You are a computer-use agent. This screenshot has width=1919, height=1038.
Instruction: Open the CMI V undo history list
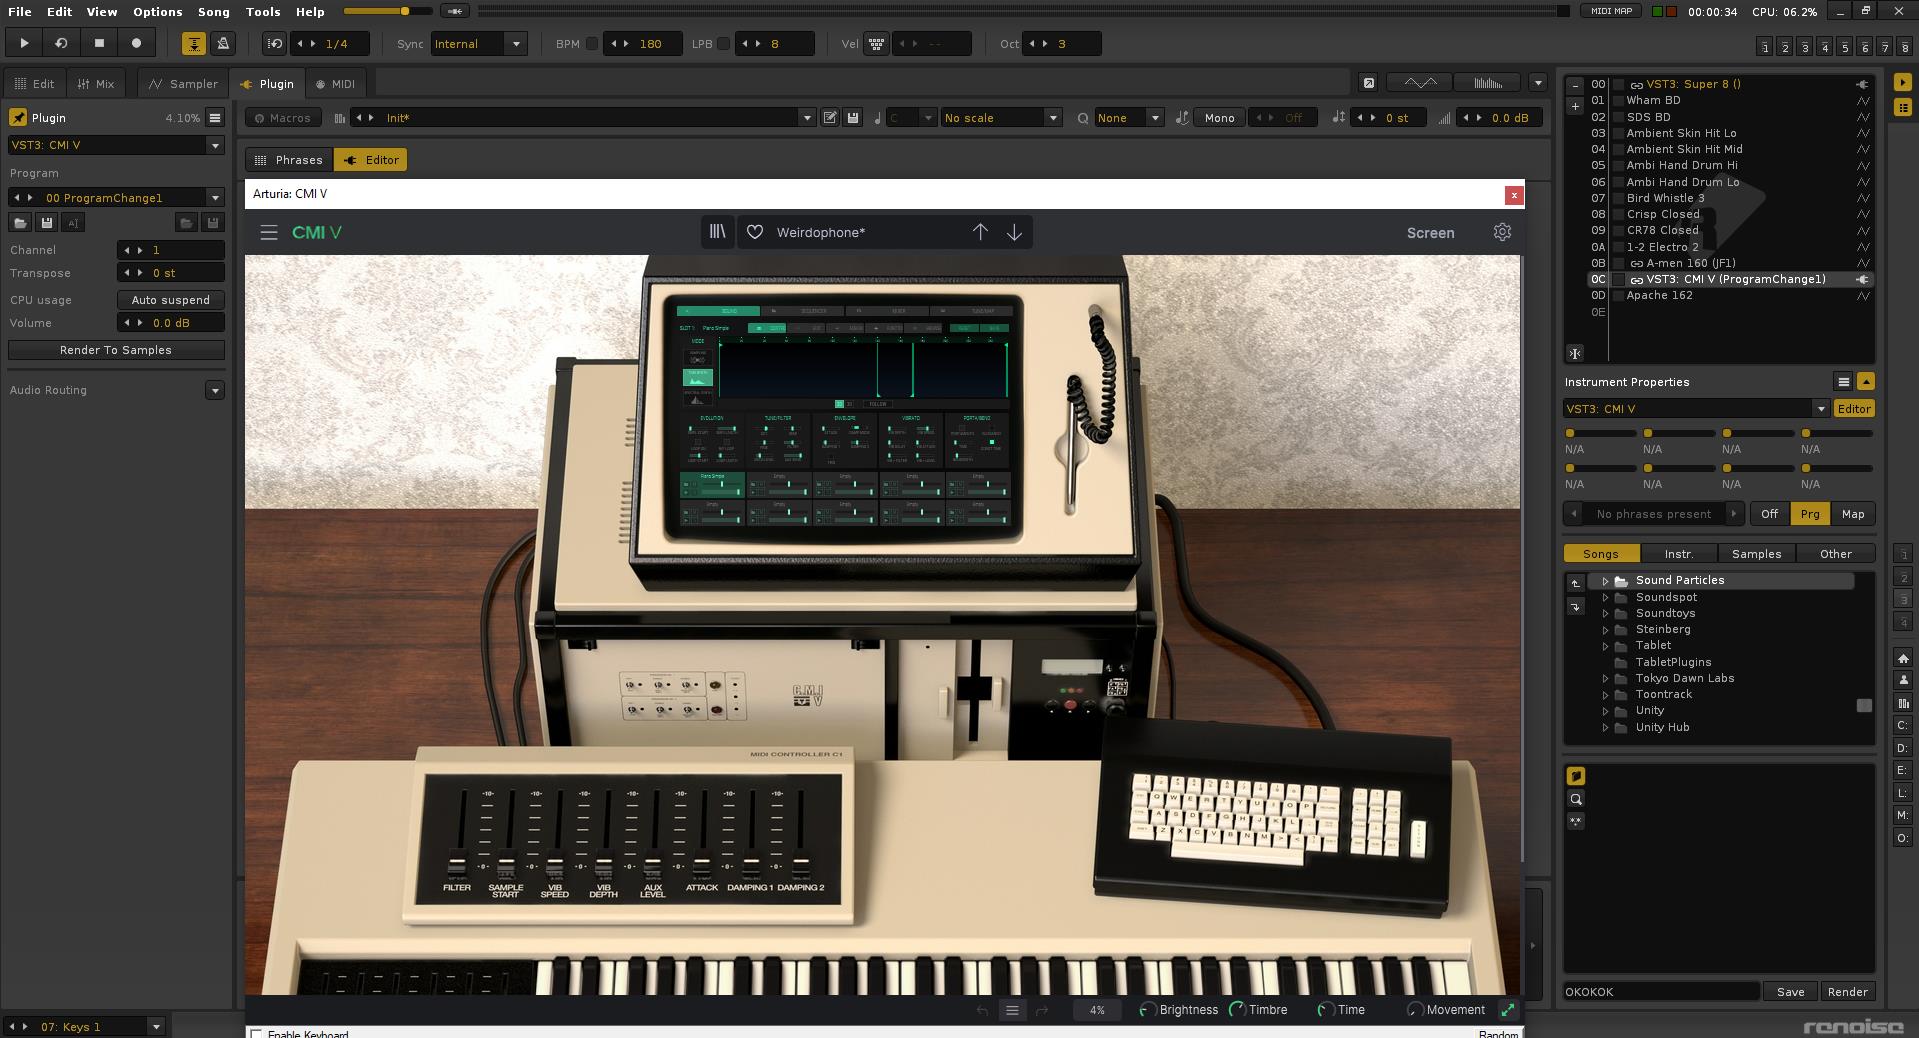click(x=1012, y=1010)
